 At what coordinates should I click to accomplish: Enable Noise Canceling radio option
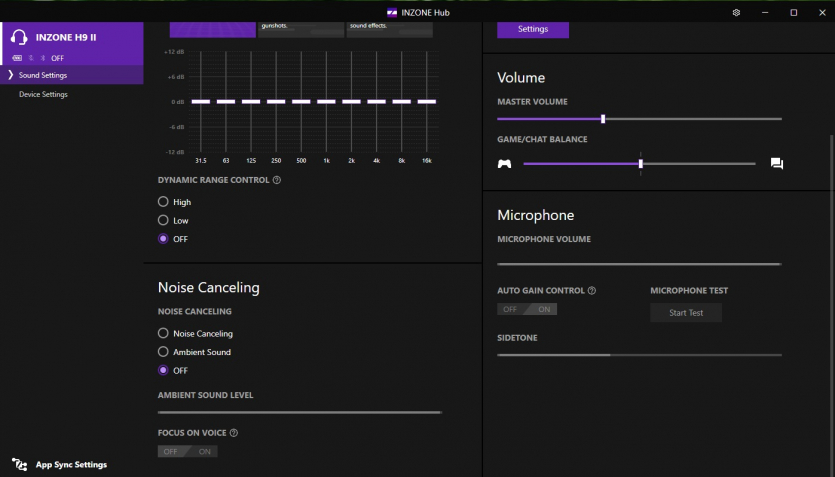(x=163, y=334)
